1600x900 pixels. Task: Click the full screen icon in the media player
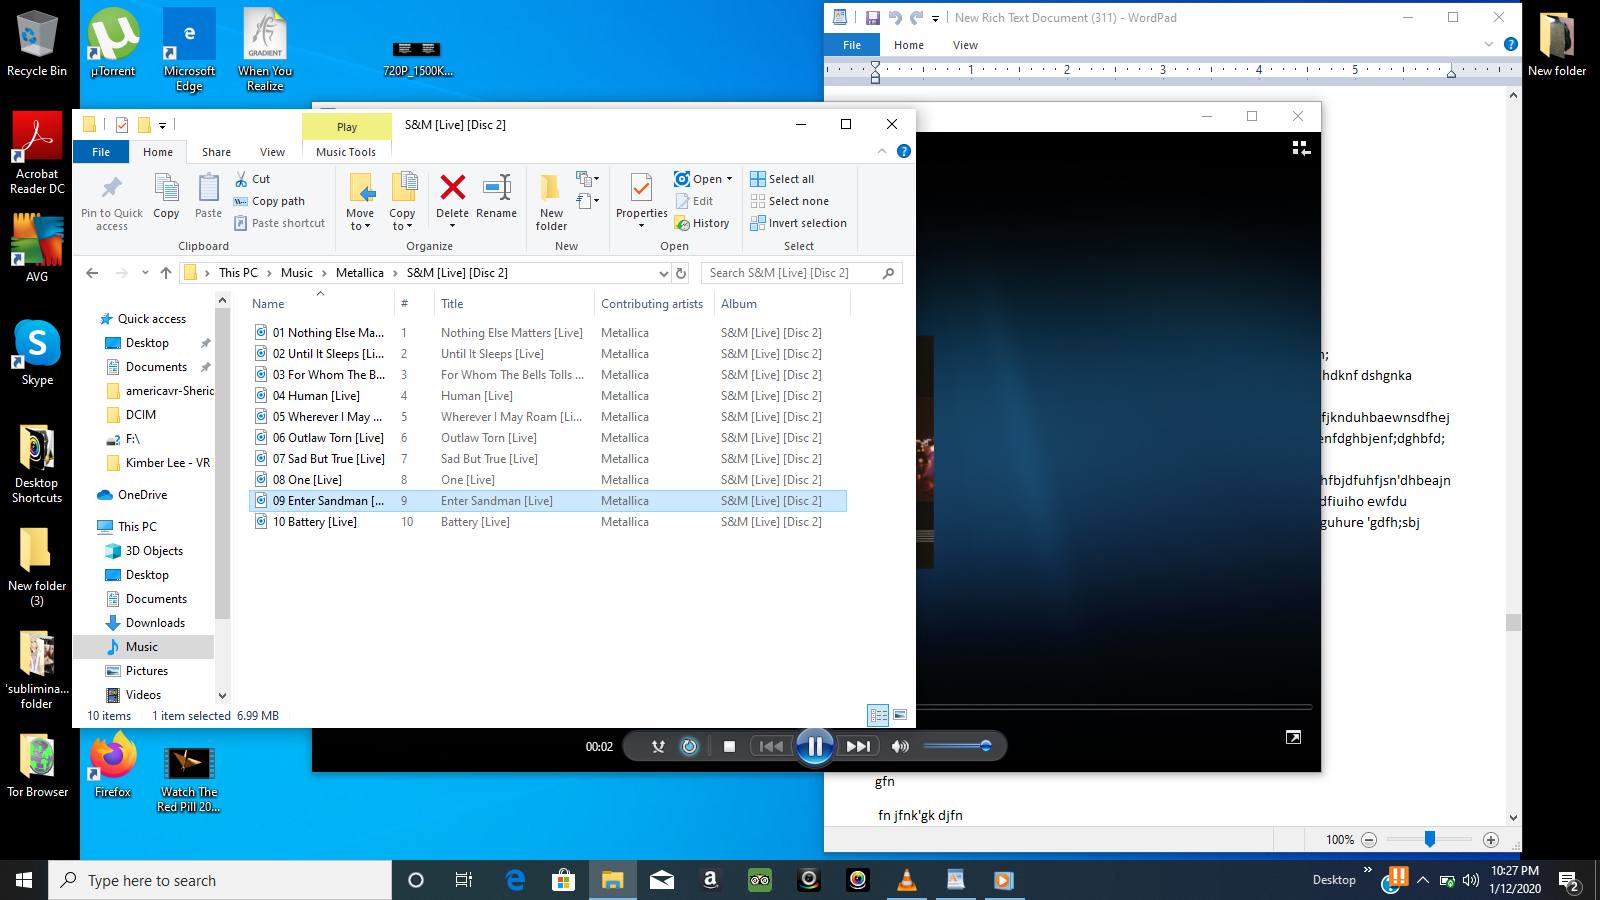click(x=1293, y=737)
